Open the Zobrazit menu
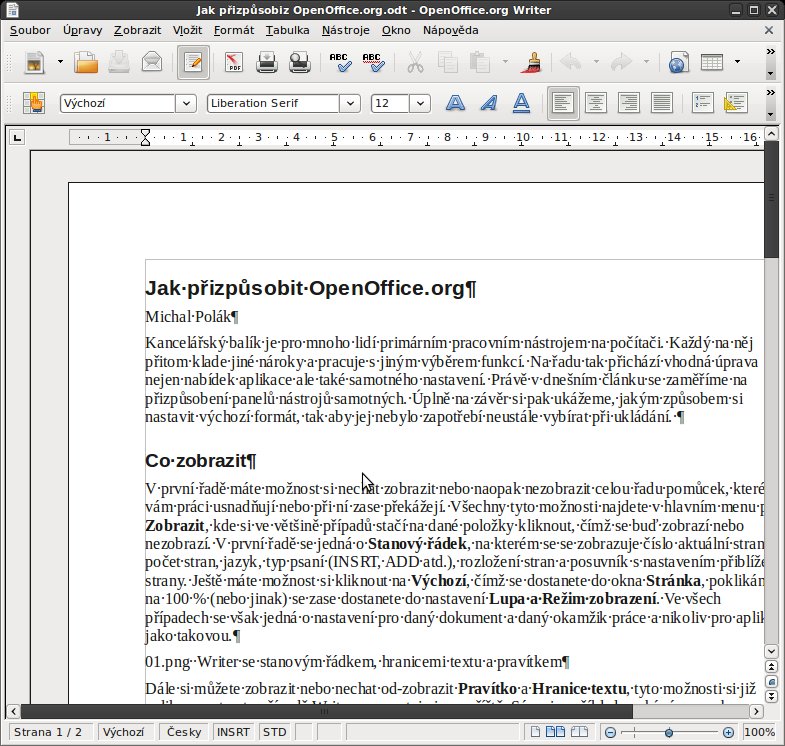The width and height of the screenshot is (785, 746). (138, 31)
